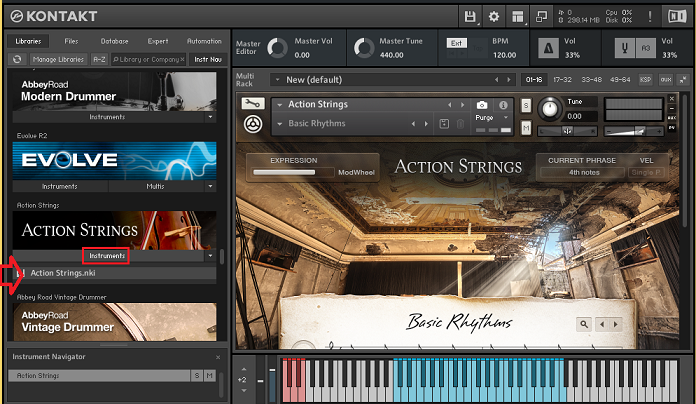Select rack page 33-48
Image resolution: width=696 pixels, height=404 pixels.
coord(592,80)
